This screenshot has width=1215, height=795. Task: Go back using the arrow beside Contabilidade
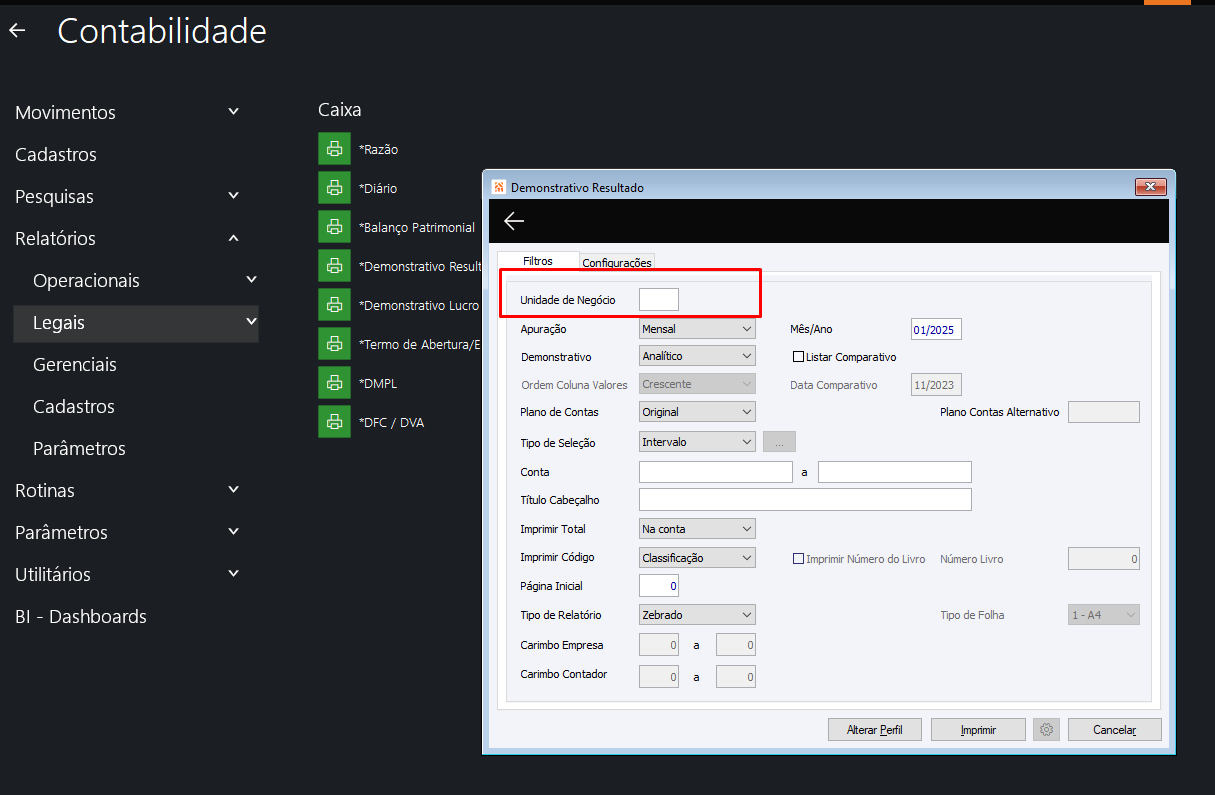tap(17, 31)
